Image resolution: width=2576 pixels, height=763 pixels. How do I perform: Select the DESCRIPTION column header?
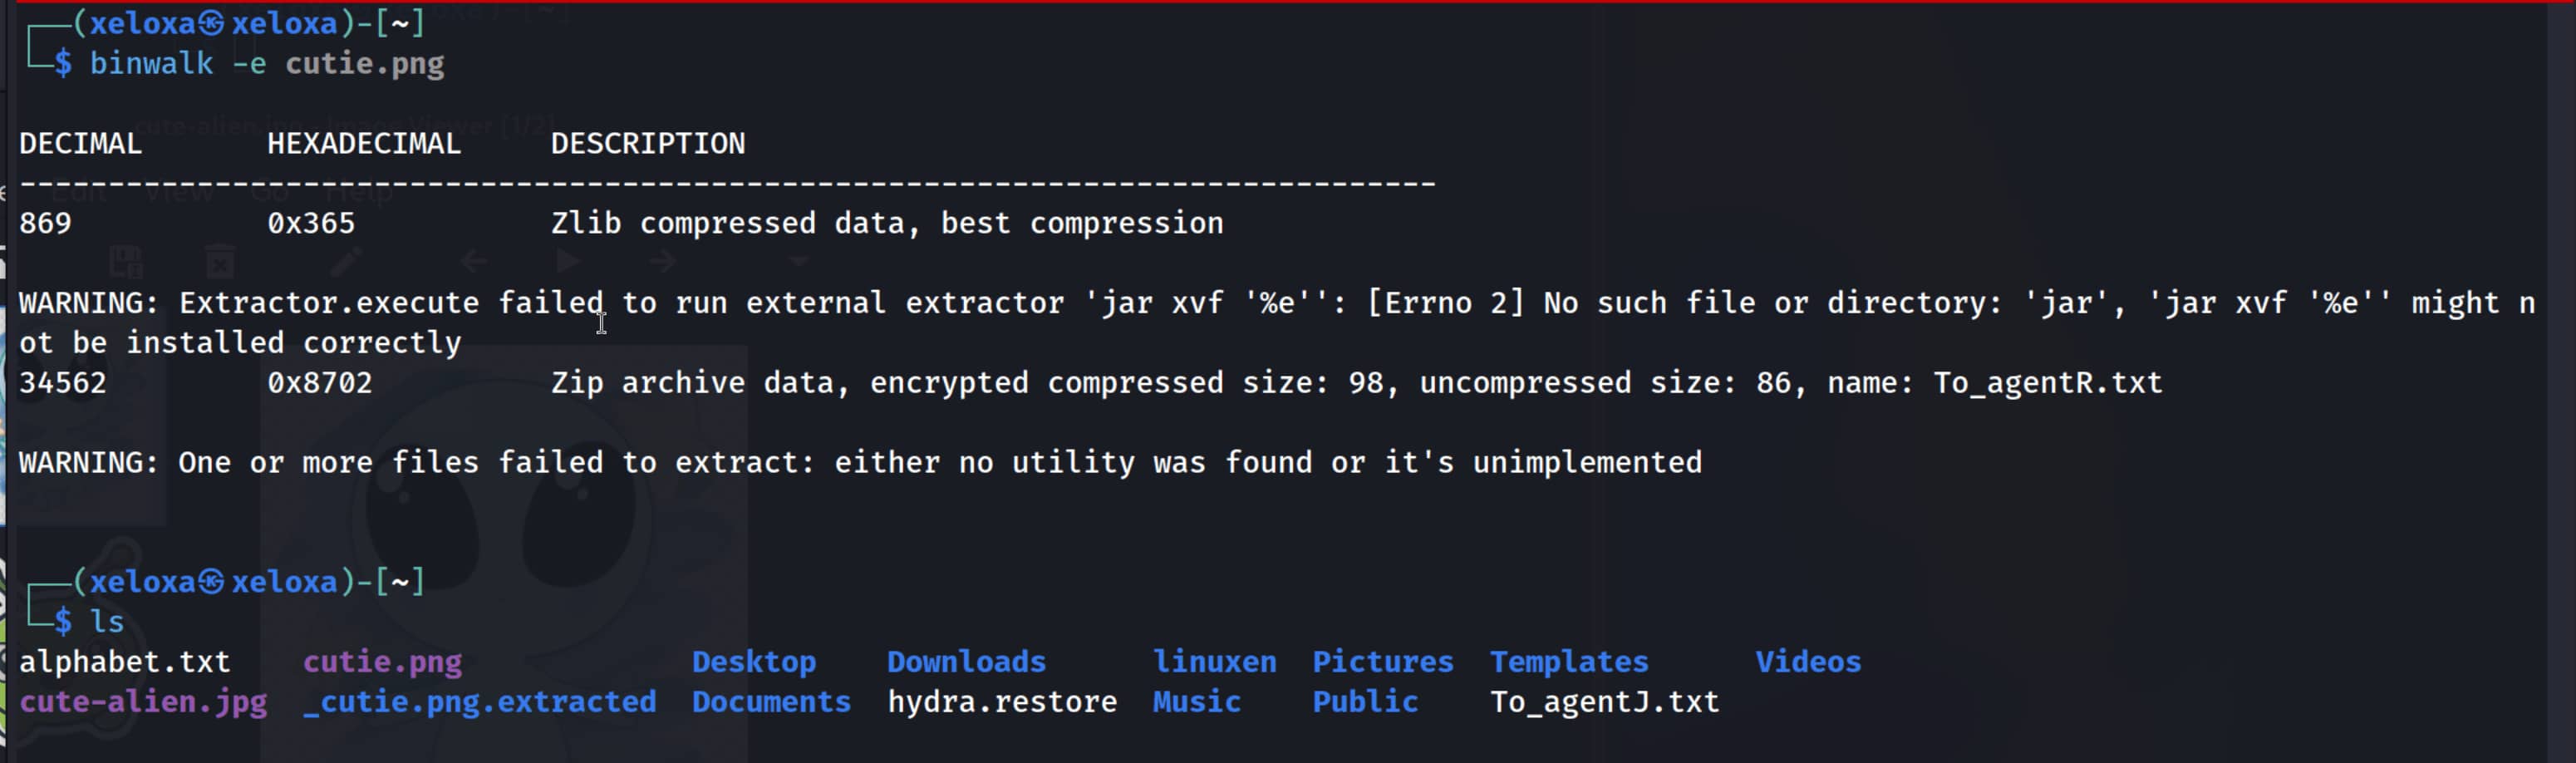[648, 144]
